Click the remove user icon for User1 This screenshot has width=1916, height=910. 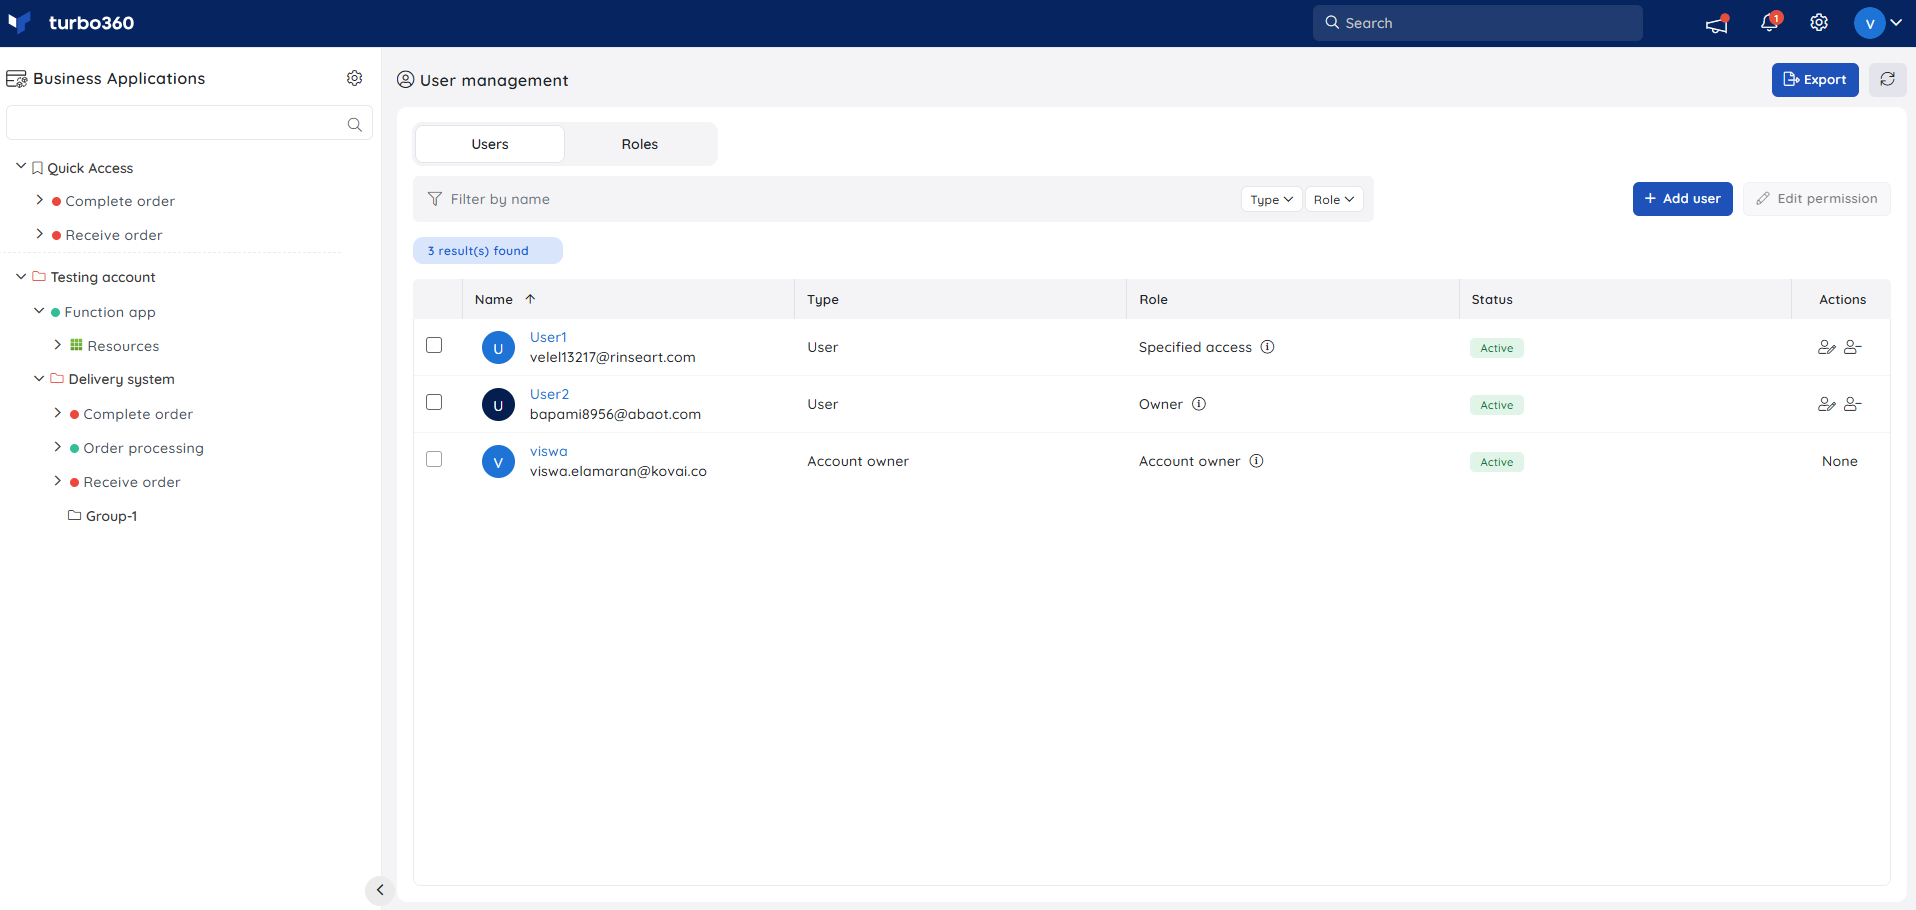tap(1852, 347)
